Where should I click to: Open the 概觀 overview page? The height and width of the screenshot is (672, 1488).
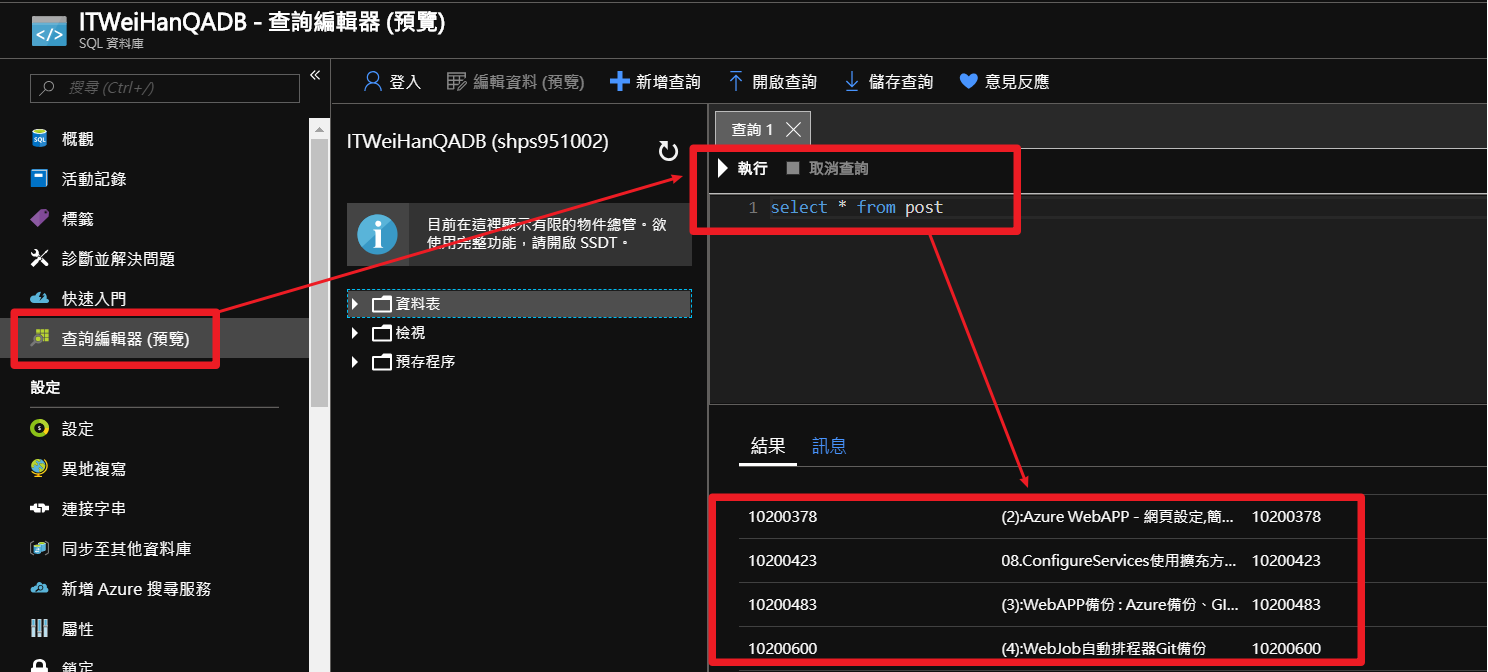[78, 139]
